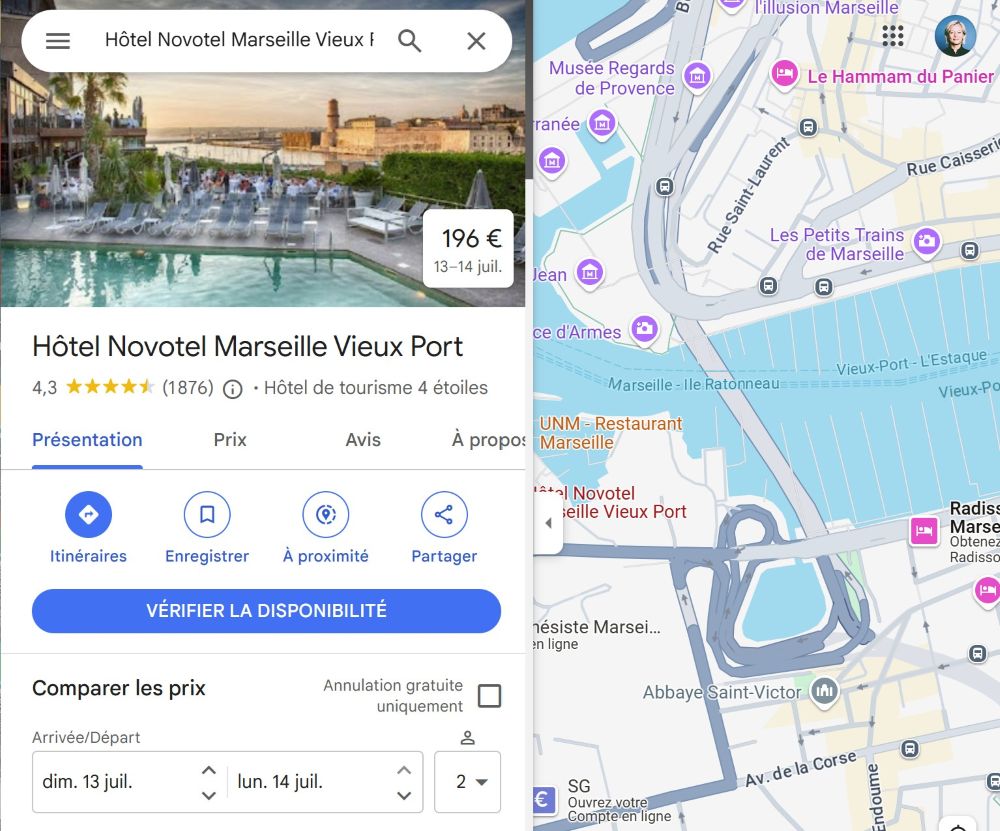1000x831 pixels.
Task: Click the Comparer les prix heading
Action: click(x=119, y=688)
